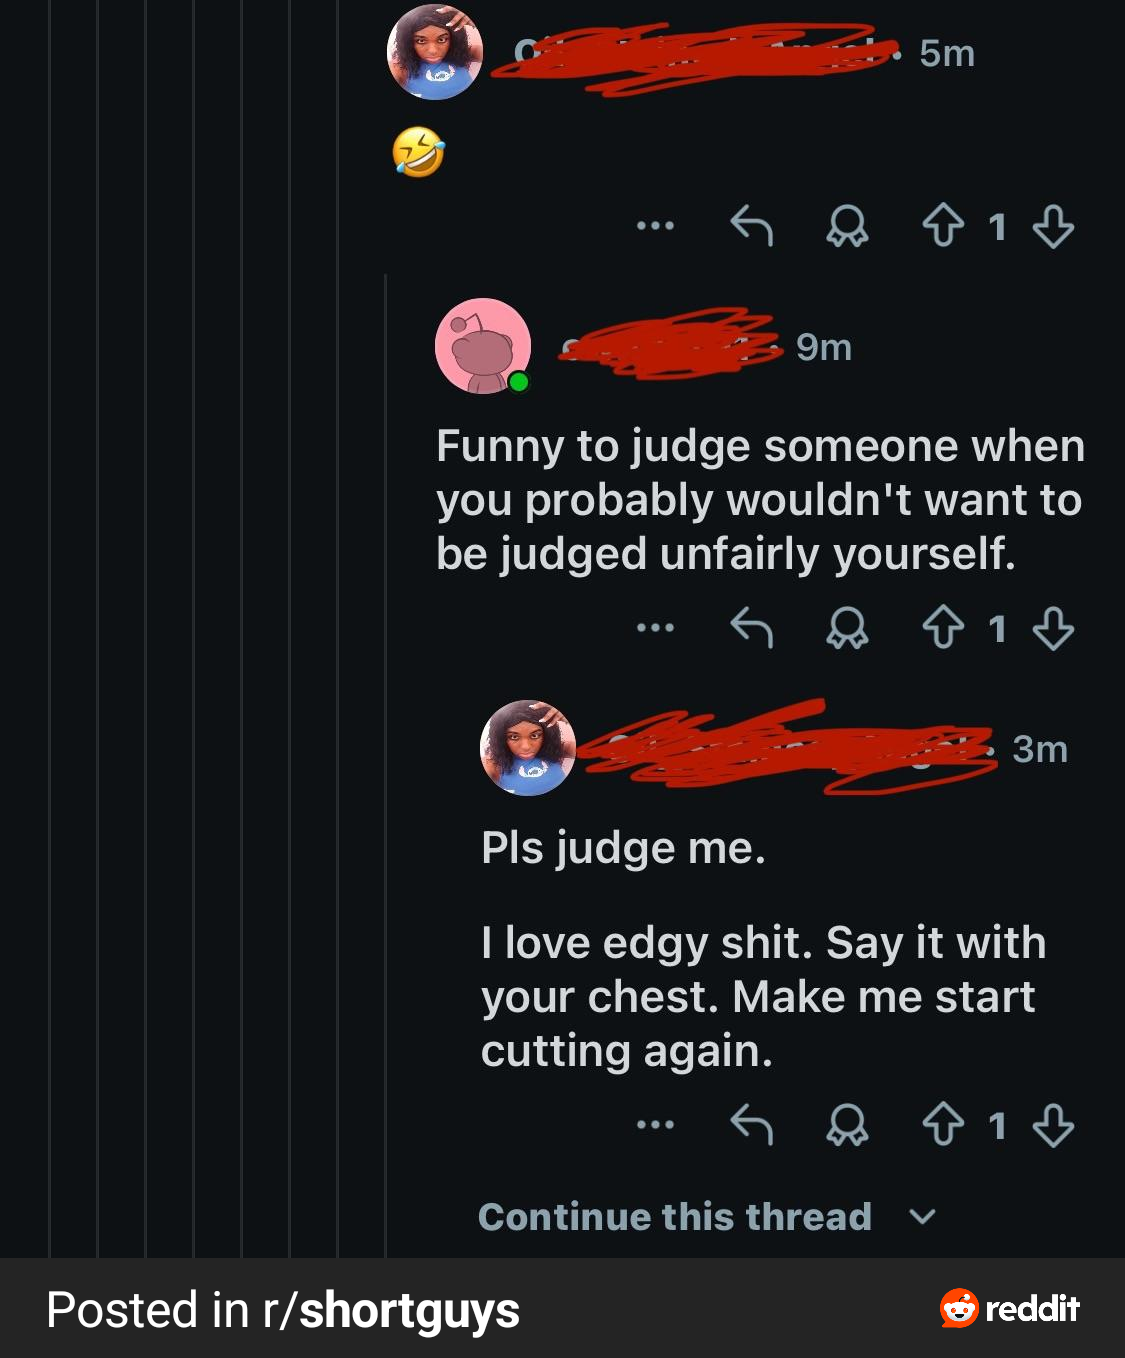Viewport: 1125px width, 1358px height.
Task: Downvote the "Funny to judge someone" comment
Action: pos(1053,629)
